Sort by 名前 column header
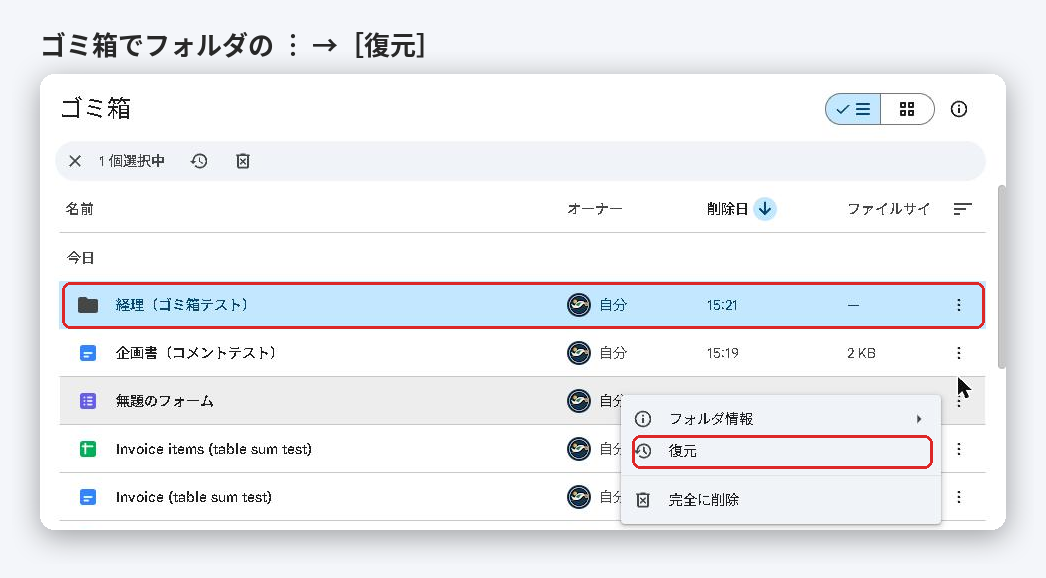 tap(79, 209)
